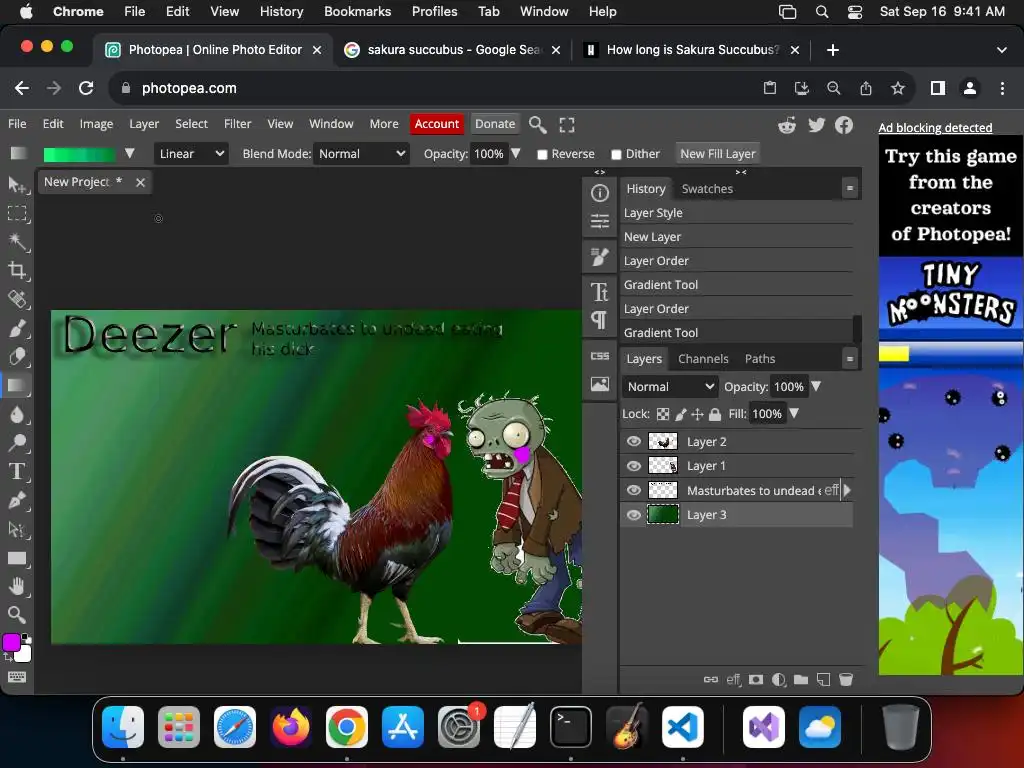Select the Hand tool
Screen dimensions: 1024x768
pyautogui.click(x=17, y=586)
